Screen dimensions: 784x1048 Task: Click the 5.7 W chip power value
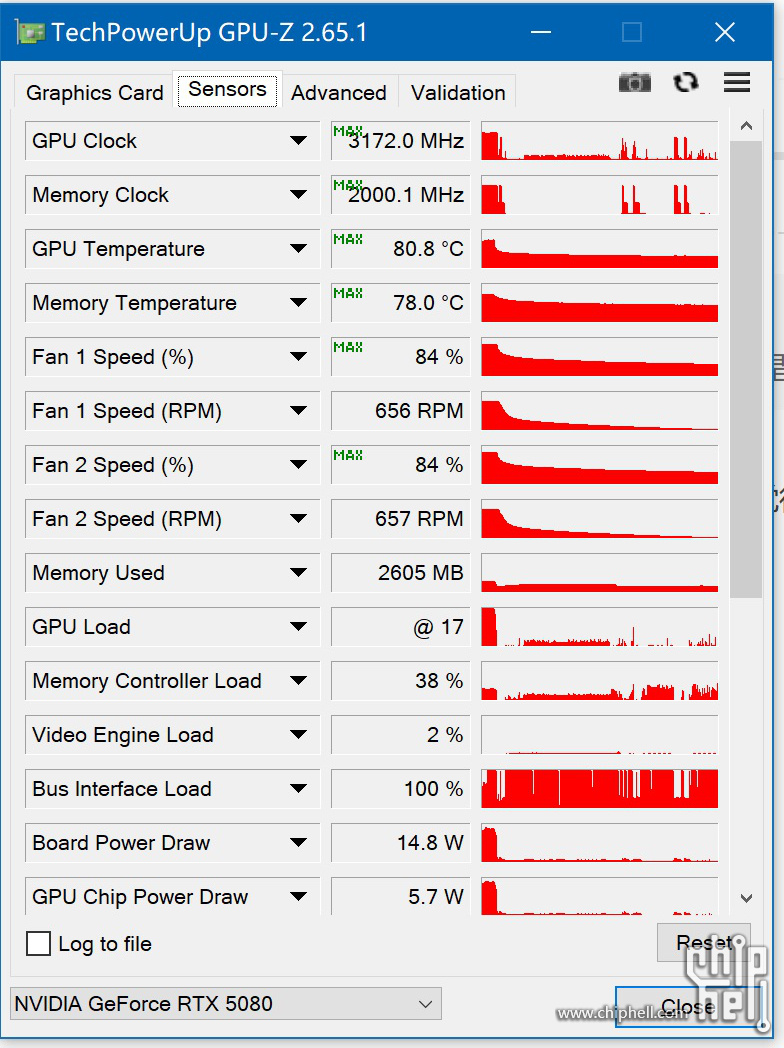(401, 896)
